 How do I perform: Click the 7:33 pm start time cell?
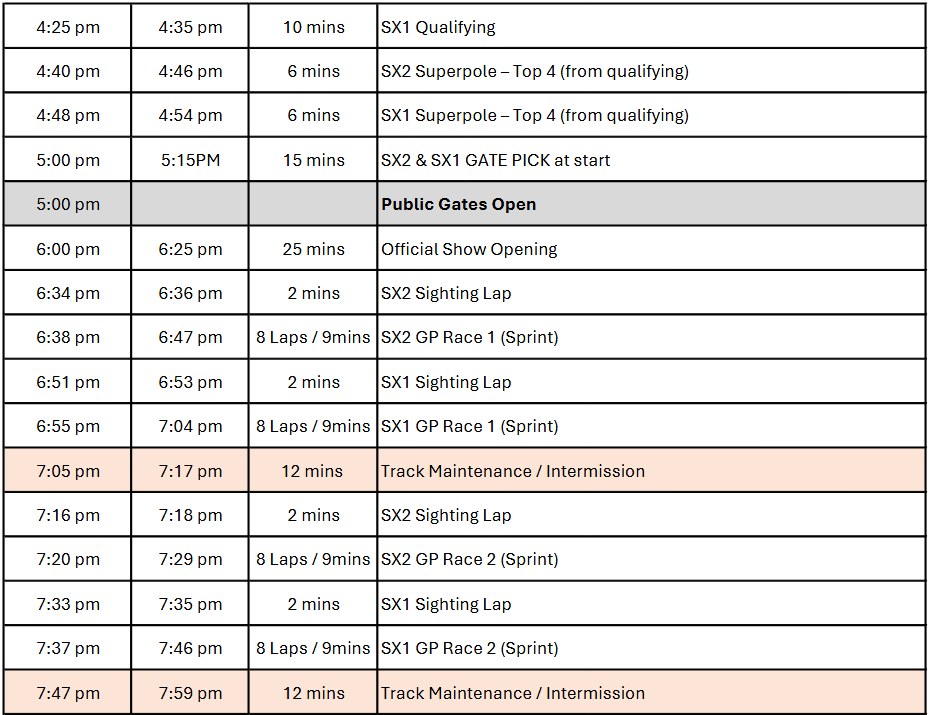pos(68,604)
